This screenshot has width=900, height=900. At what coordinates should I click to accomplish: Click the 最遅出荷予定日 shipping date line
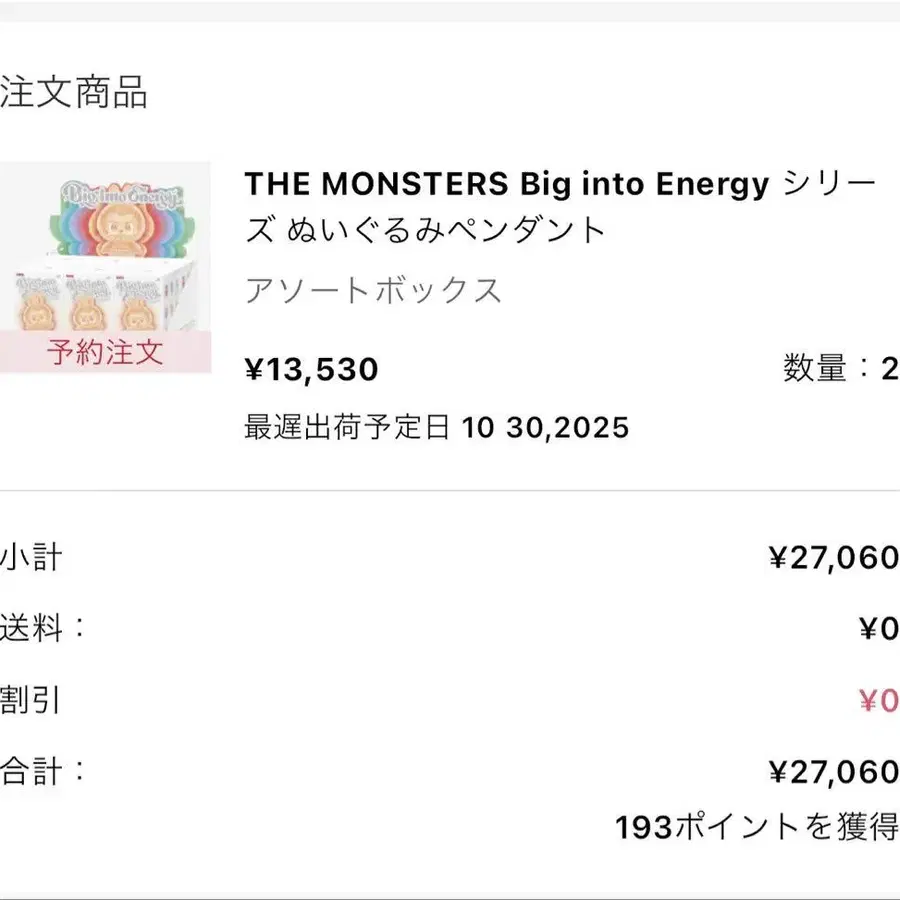click(437, 428)
